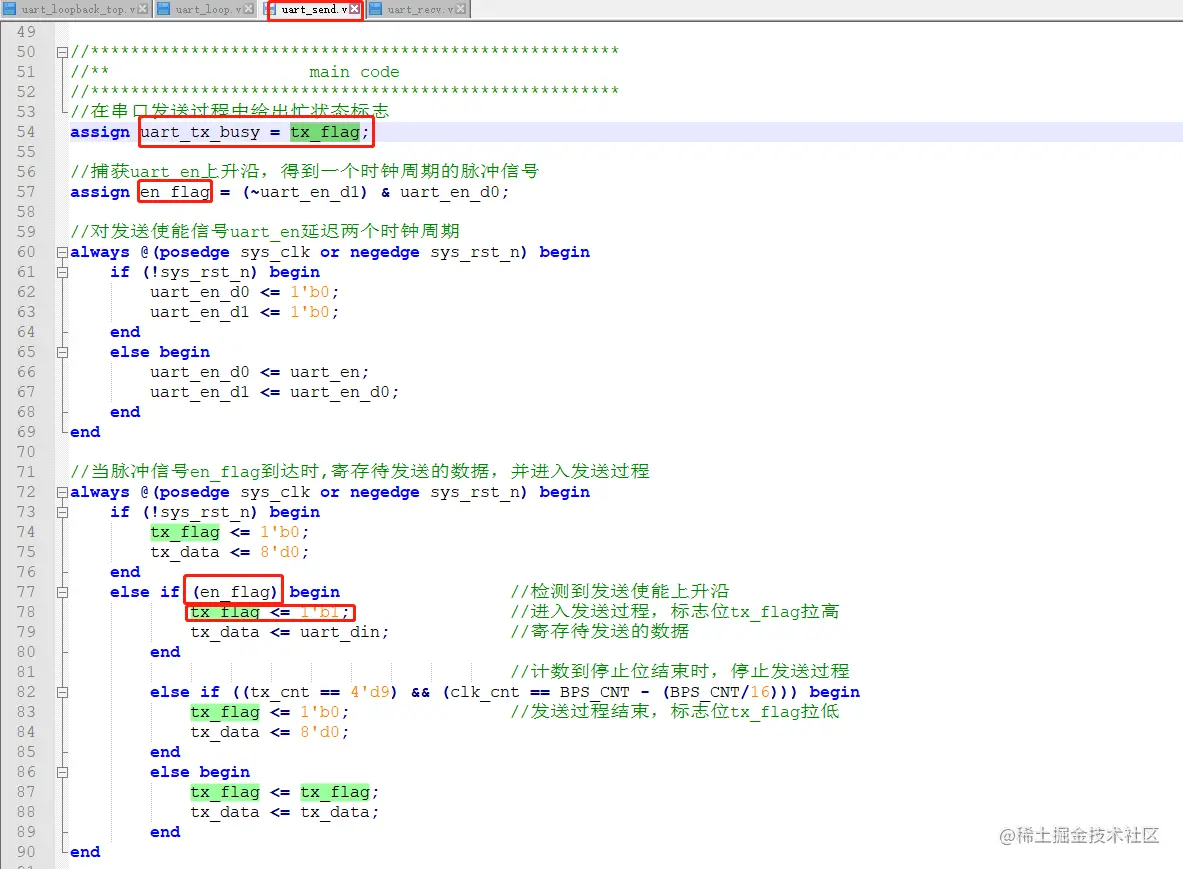Click 'en_flag' in the line 57 assign

point(175,192)
